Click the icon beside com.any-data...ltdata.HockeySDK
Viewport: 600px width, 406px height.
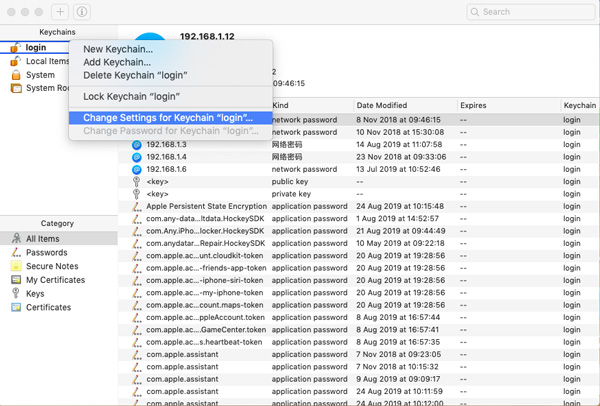pyautogui.click(x=137, y=219)
